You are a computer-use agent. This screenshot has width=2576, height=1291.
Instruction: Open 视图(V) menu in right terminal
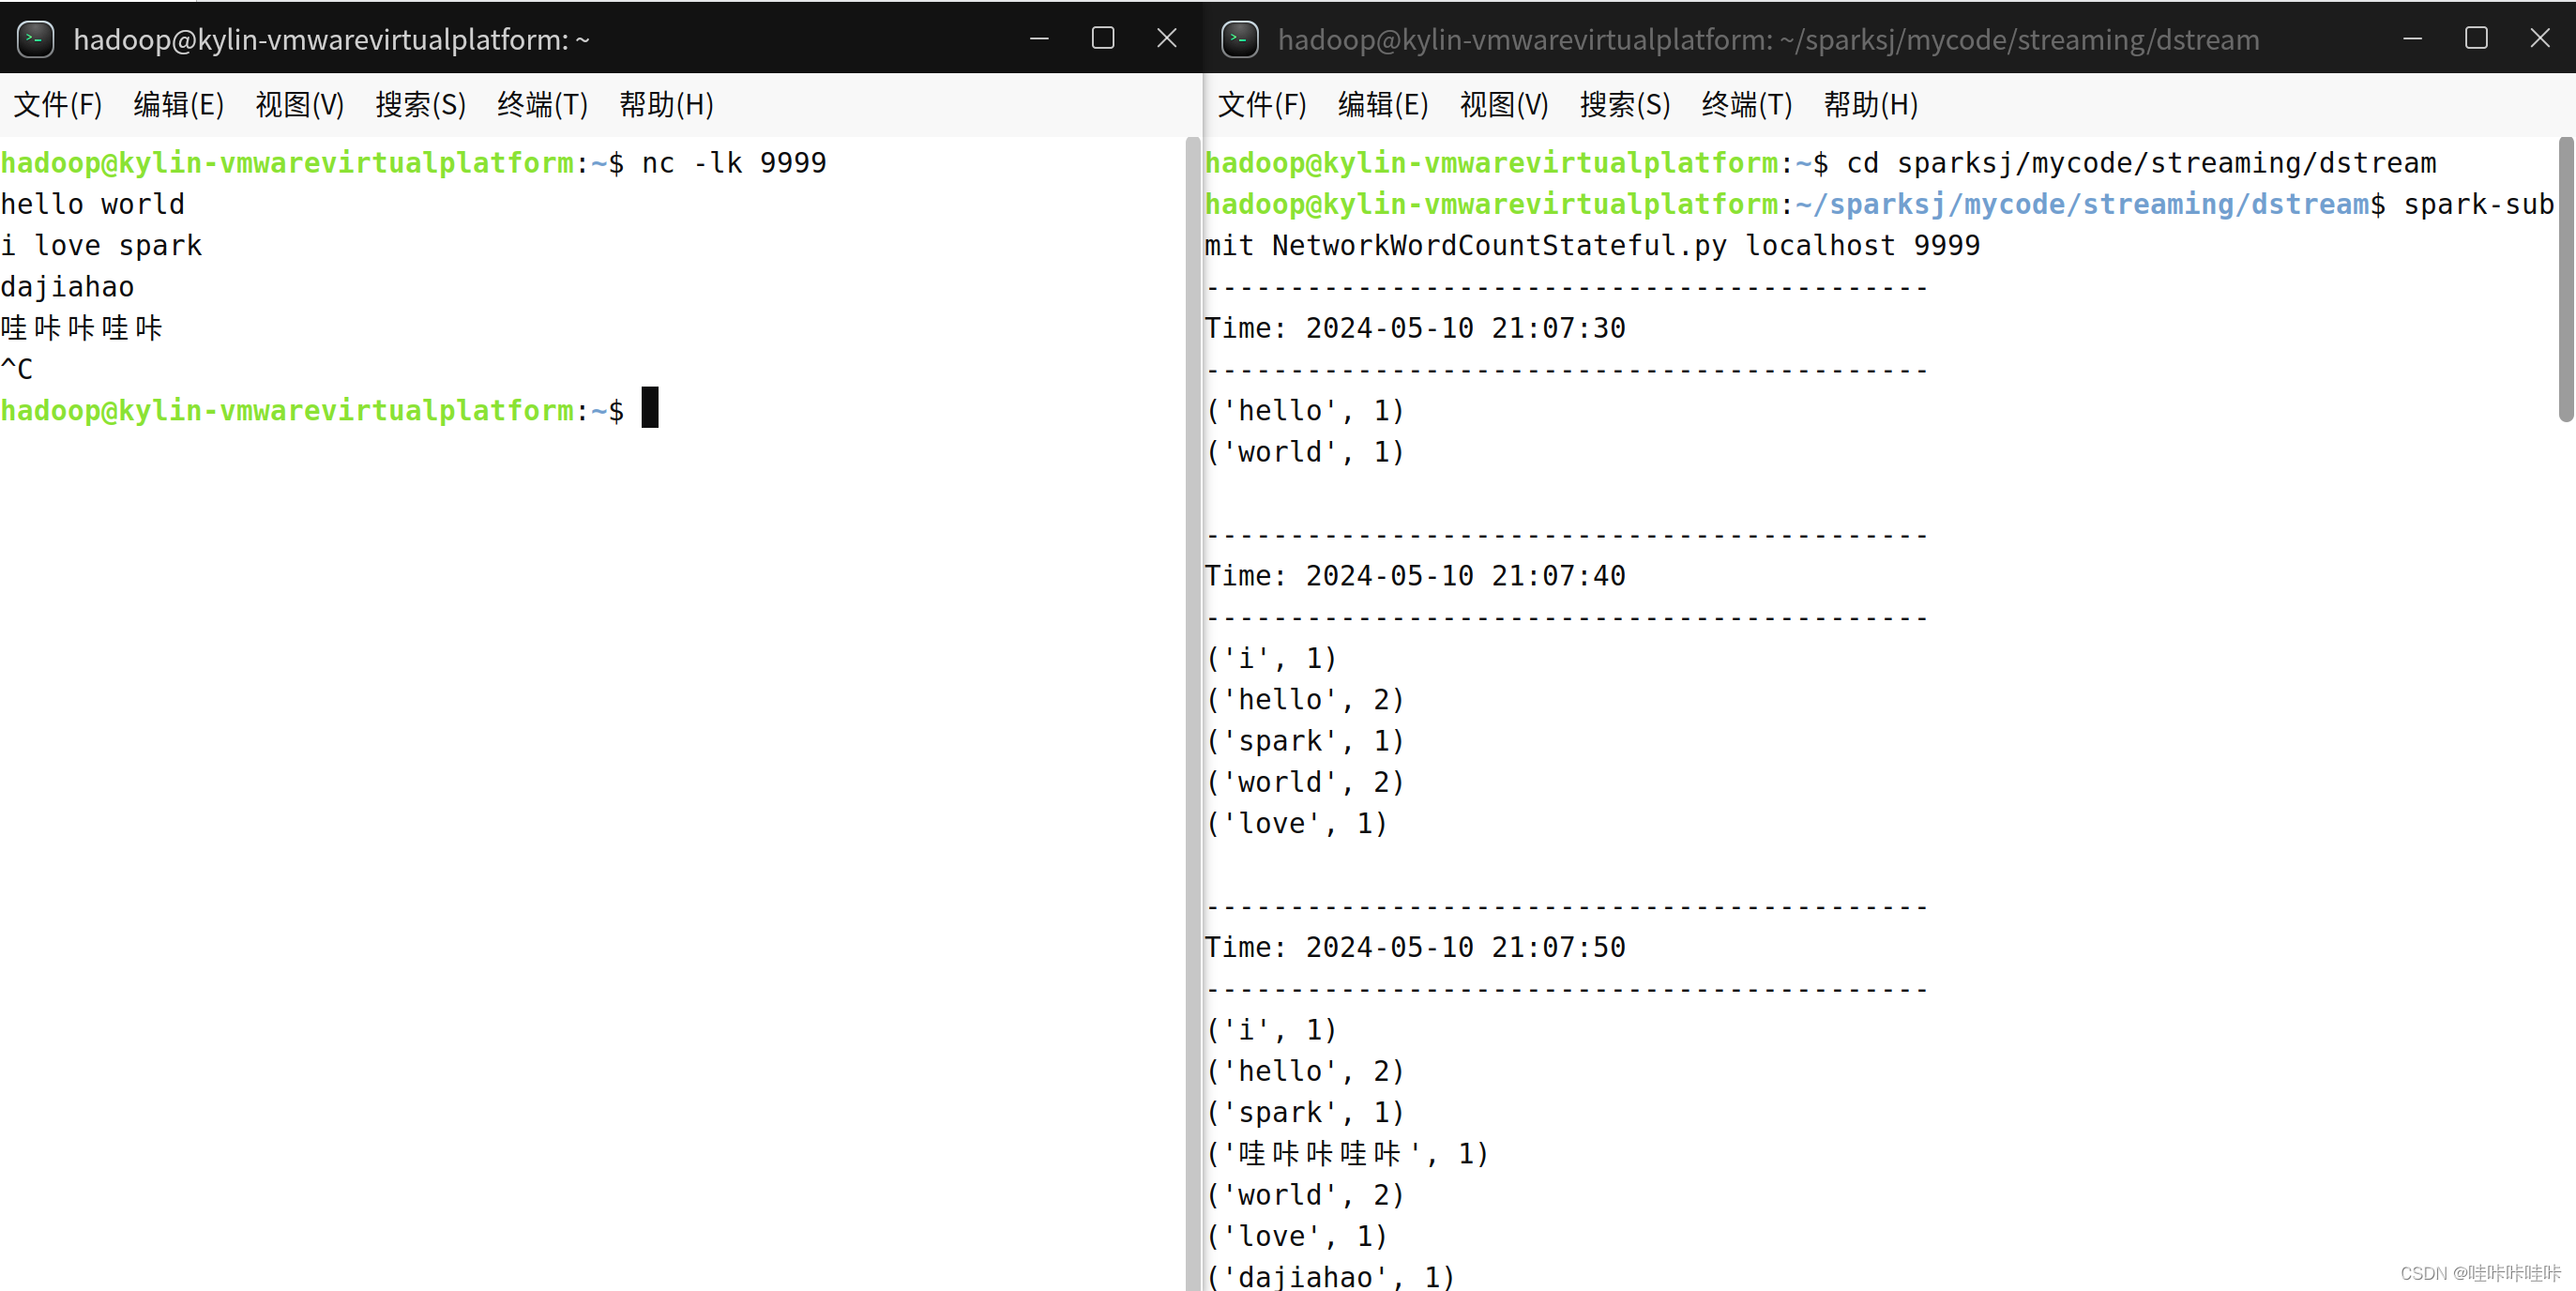coord(1504,104)
